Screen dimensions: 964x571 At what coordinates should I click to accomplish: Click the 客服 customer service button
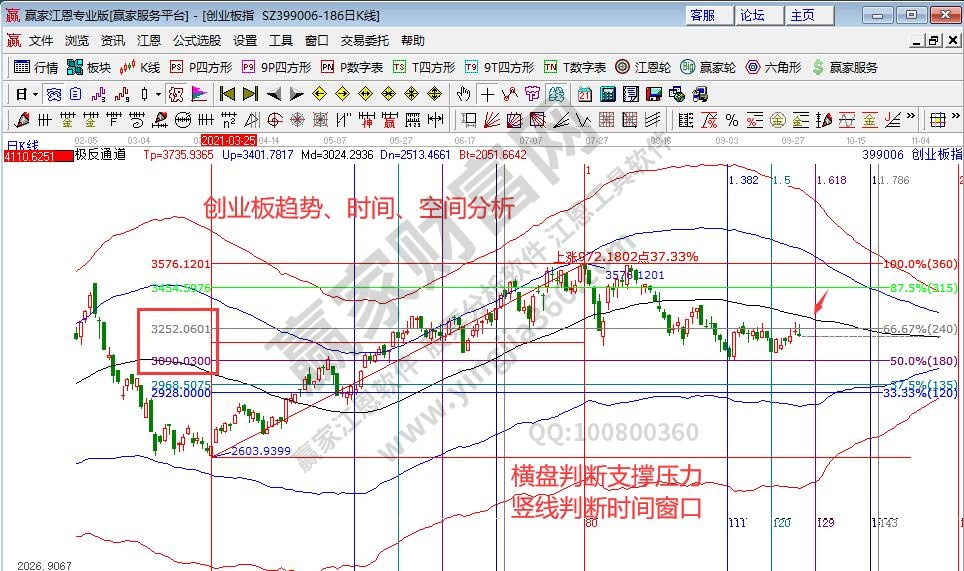click(703, 15)
